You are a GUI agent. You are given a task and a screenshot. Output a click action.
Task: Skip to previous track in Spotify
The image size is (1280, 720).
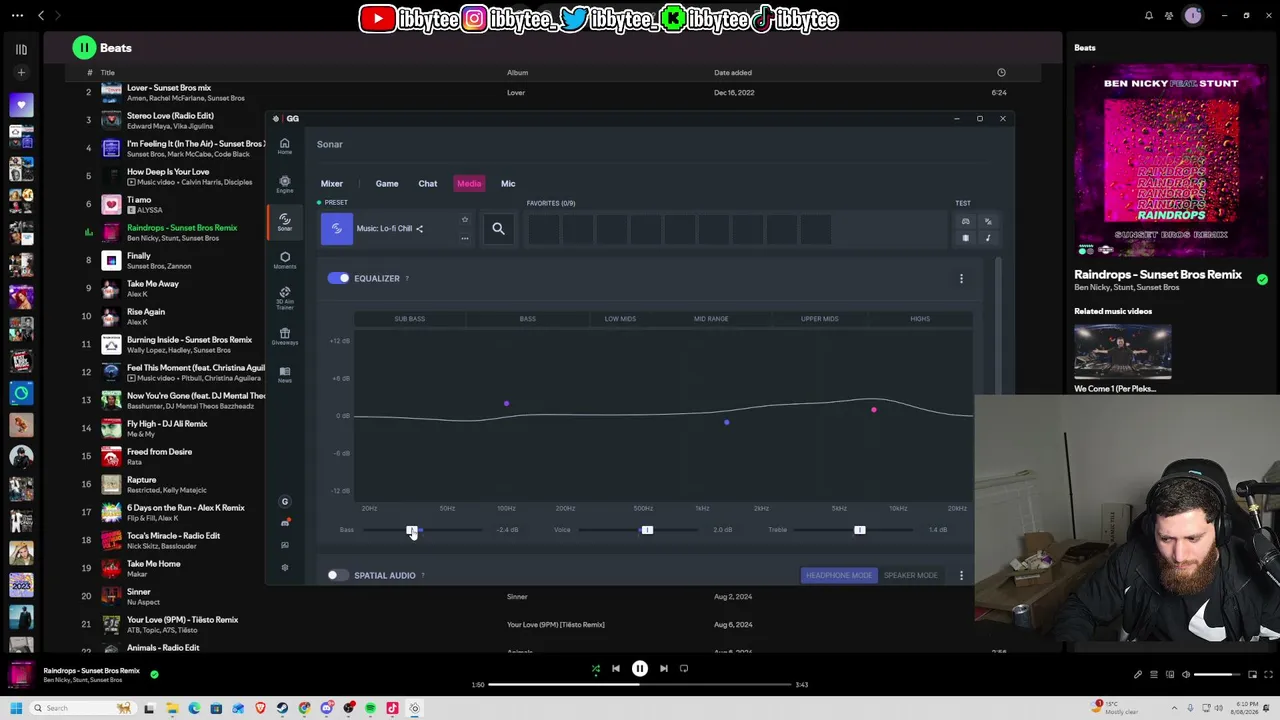[616, 669]
